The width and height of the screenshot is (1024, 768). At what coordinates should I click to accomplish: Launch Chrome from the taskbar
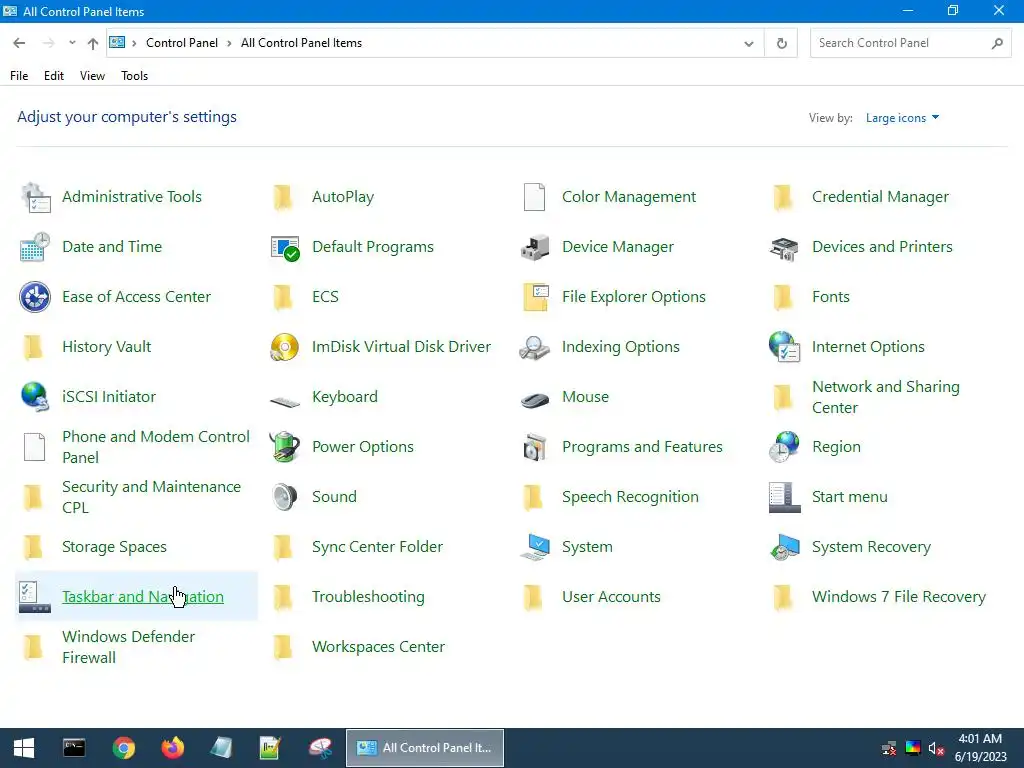pyautogui.click(x=123, y=748)
